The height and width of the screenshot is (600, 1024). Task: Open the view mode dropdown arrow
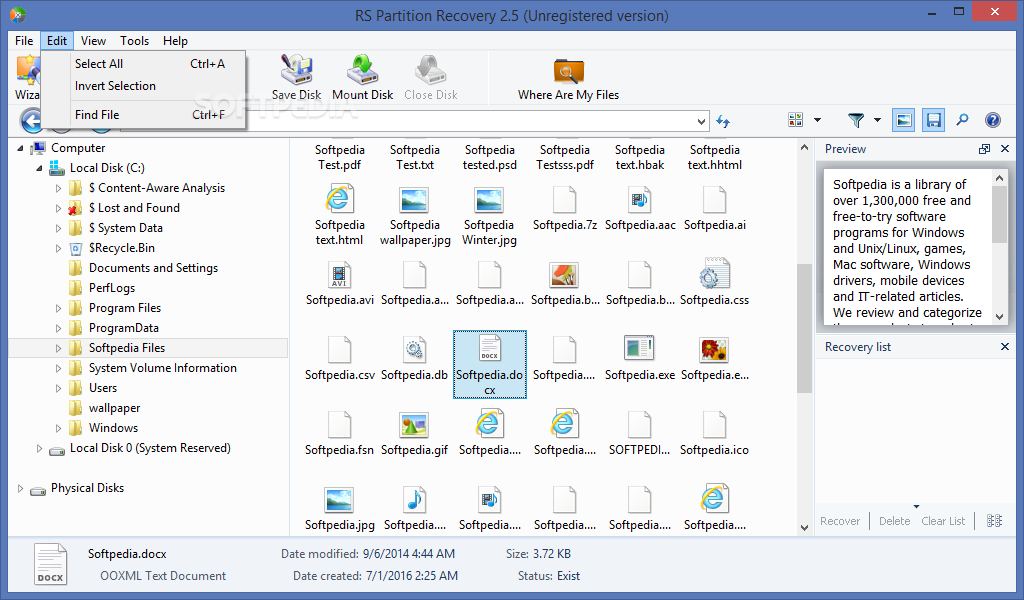click(x=817, y=120)
